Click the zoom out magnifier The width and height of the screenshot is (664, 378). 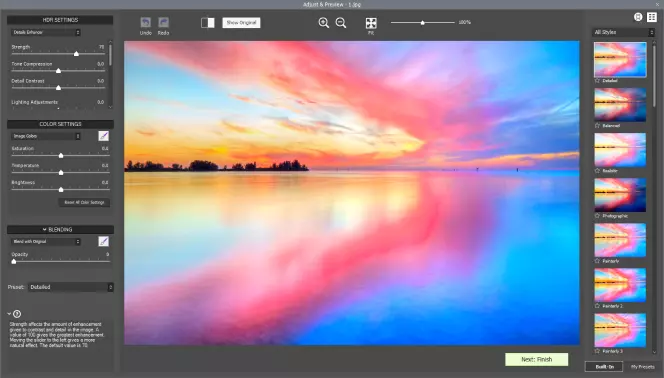[341, 23]
